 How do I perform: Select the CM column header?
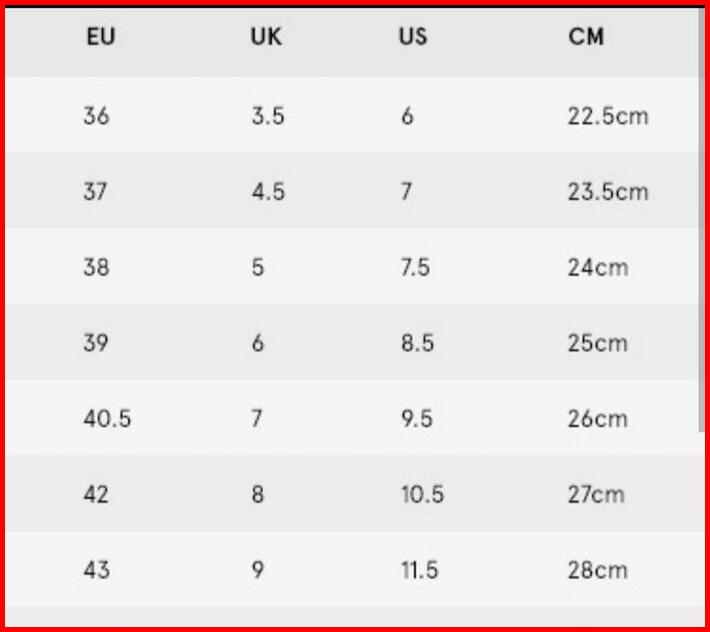[x=586, y=37]
